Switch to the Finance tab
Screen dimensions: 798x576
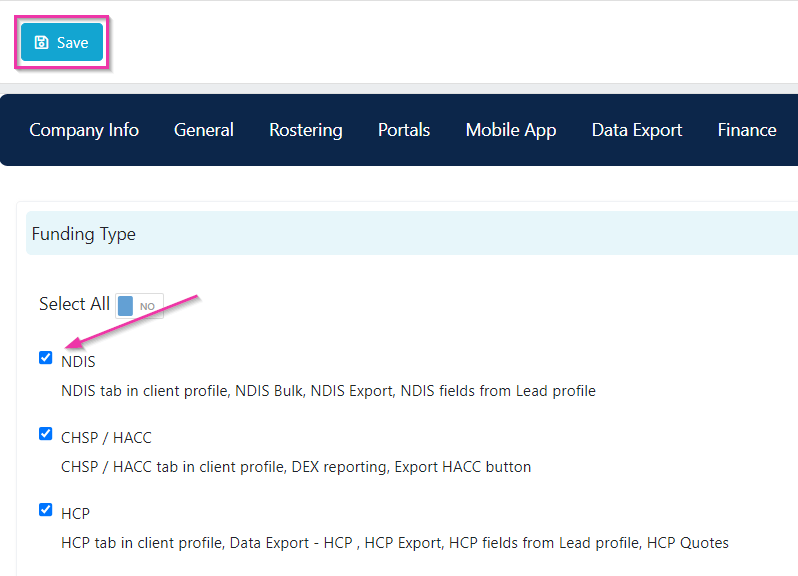click(747, 130)
